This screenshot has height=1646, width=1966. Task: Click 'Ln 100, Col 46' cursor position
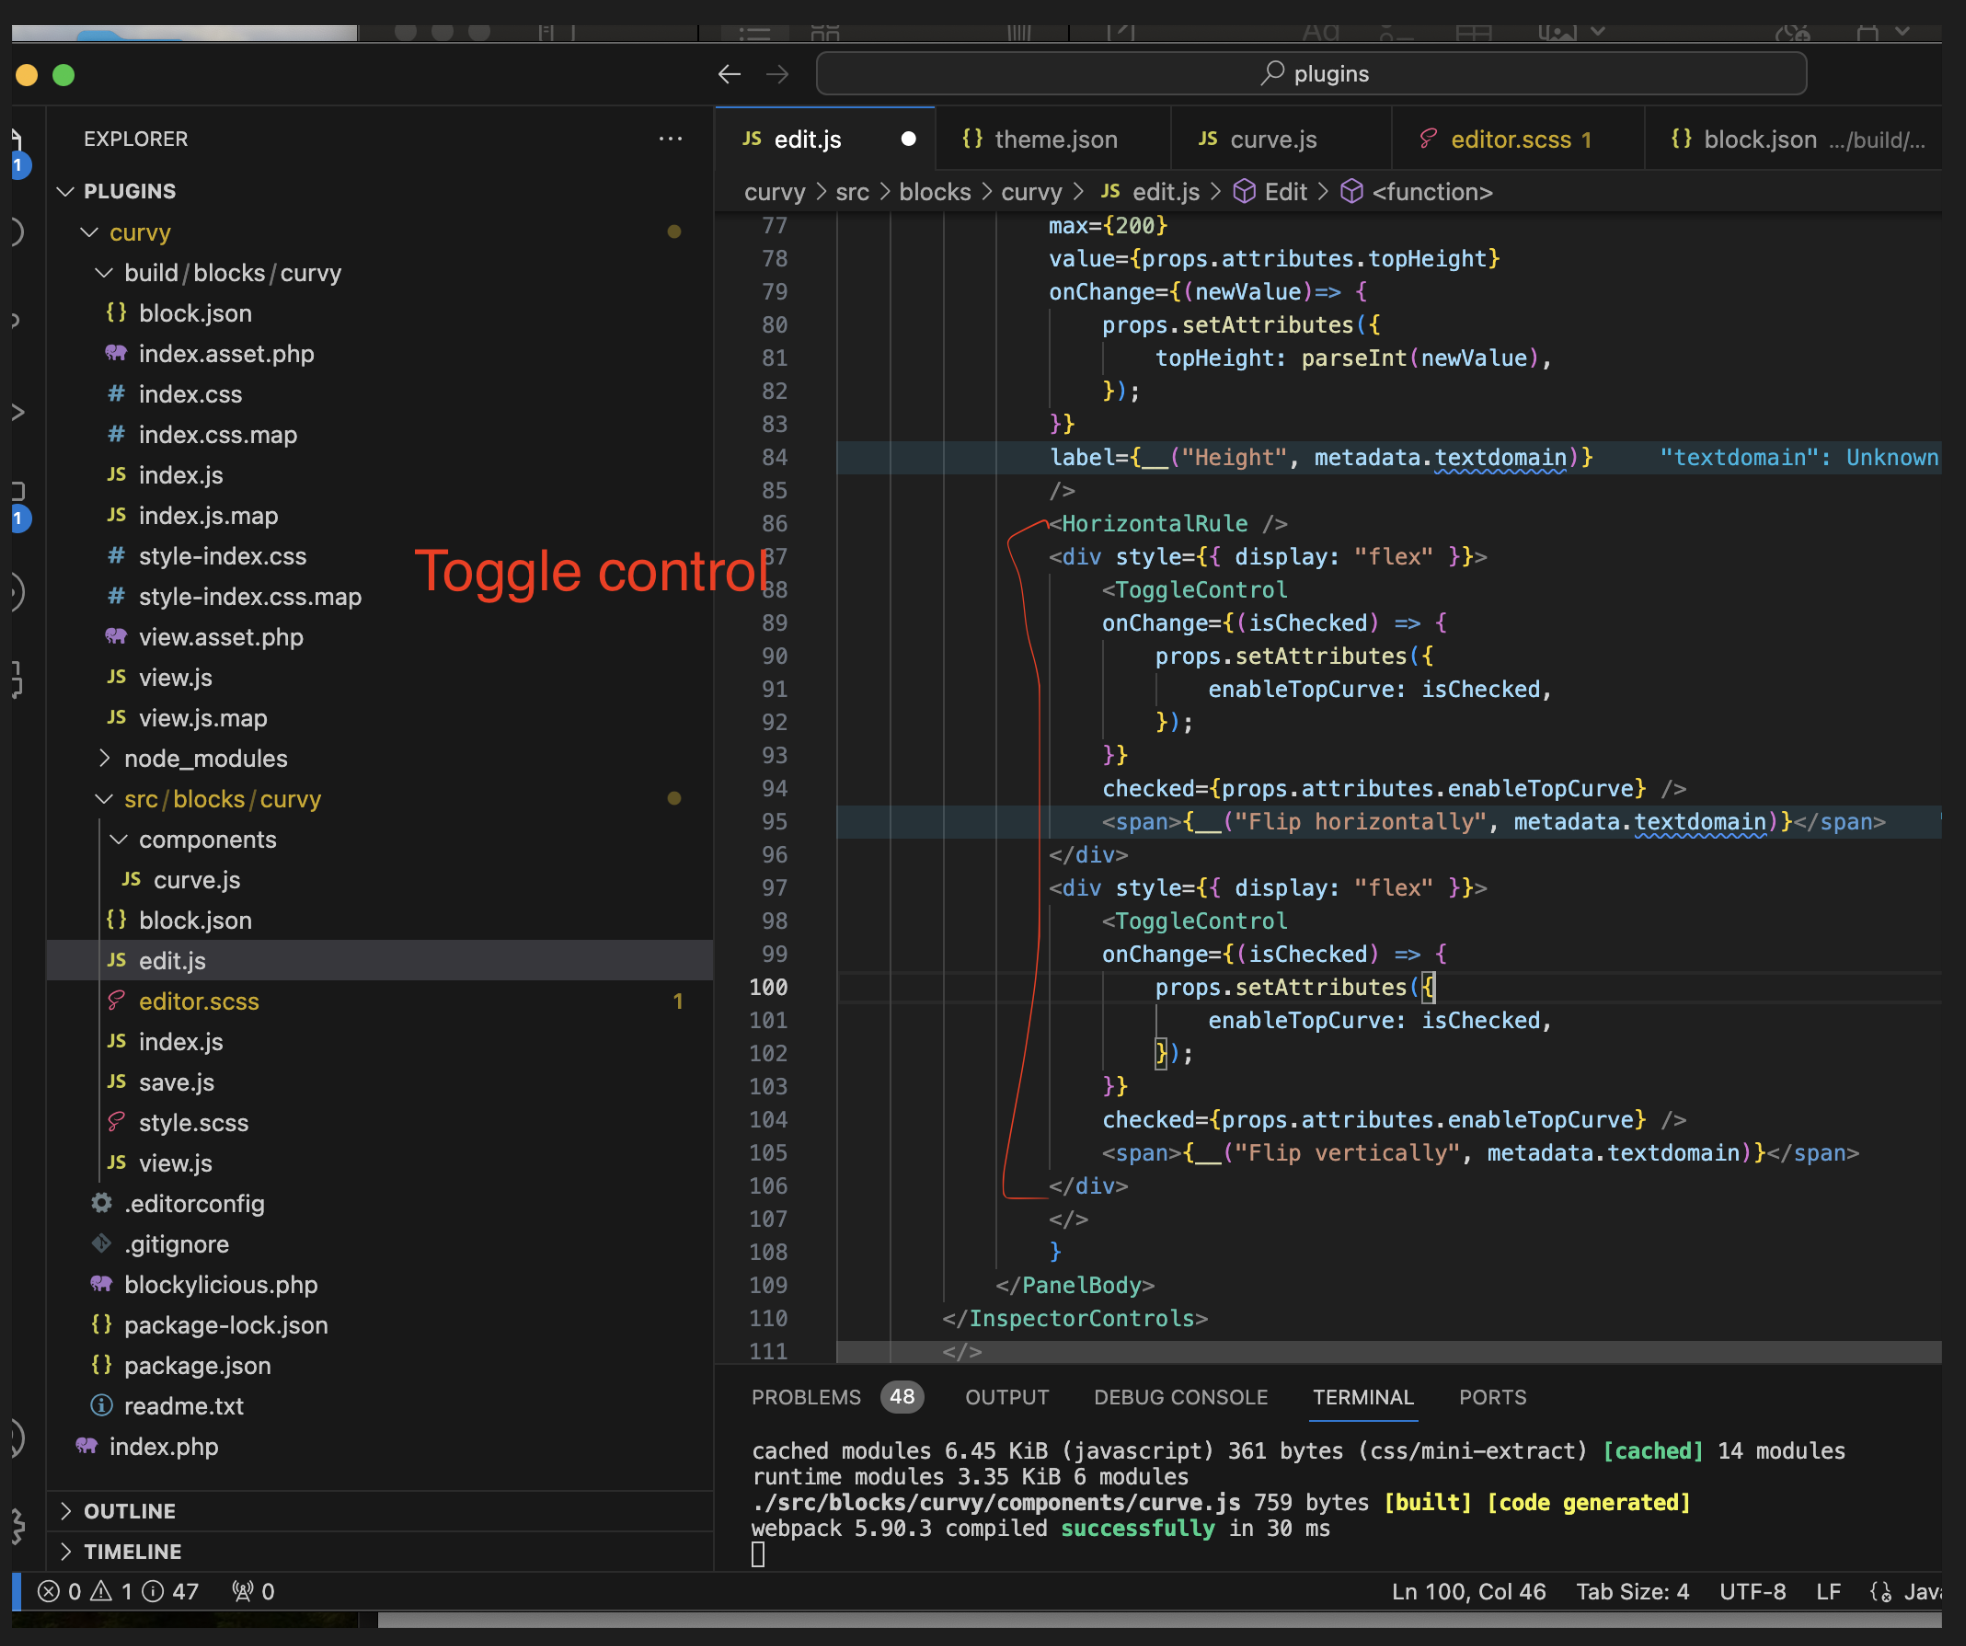(x=1469, y=1591)
